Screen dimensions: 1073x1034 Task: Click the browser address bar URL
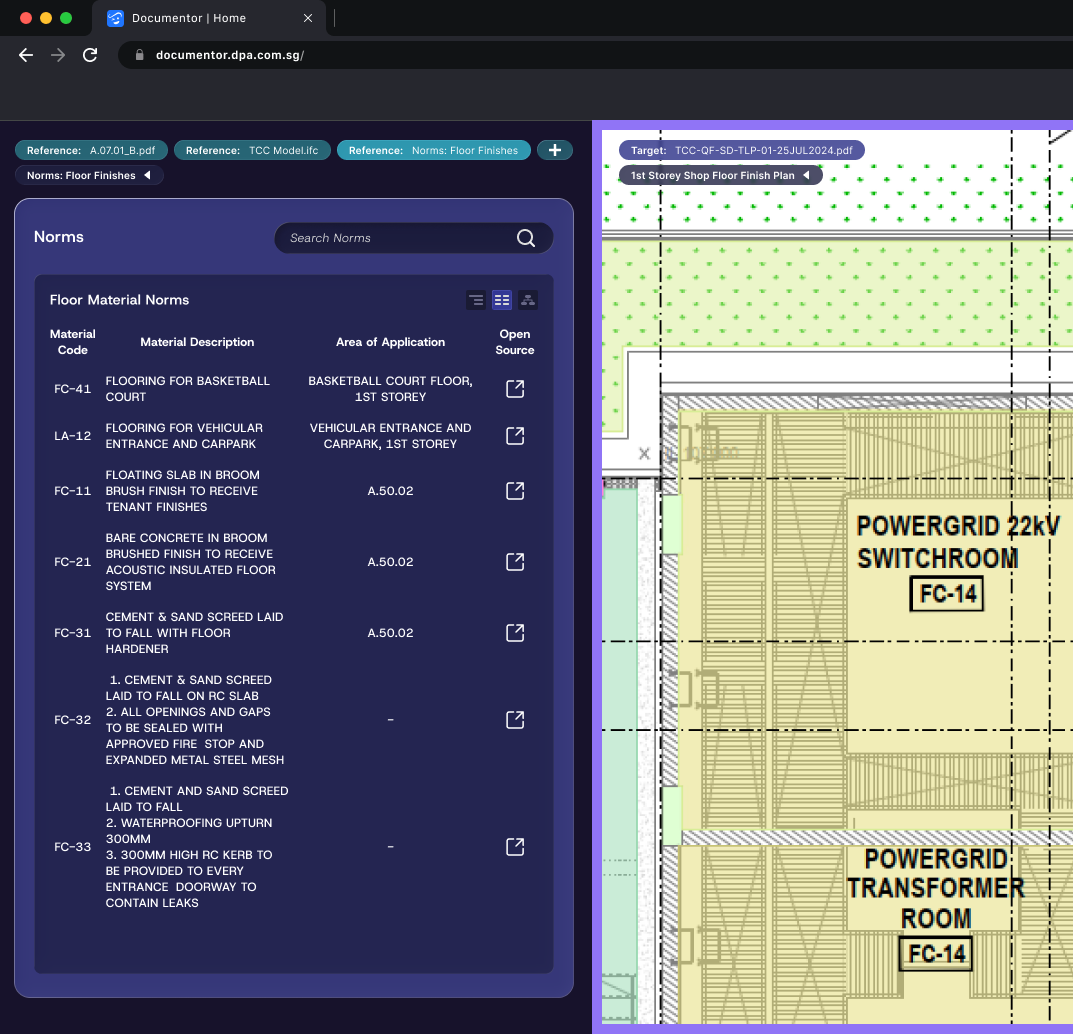[x=230, y=55]
